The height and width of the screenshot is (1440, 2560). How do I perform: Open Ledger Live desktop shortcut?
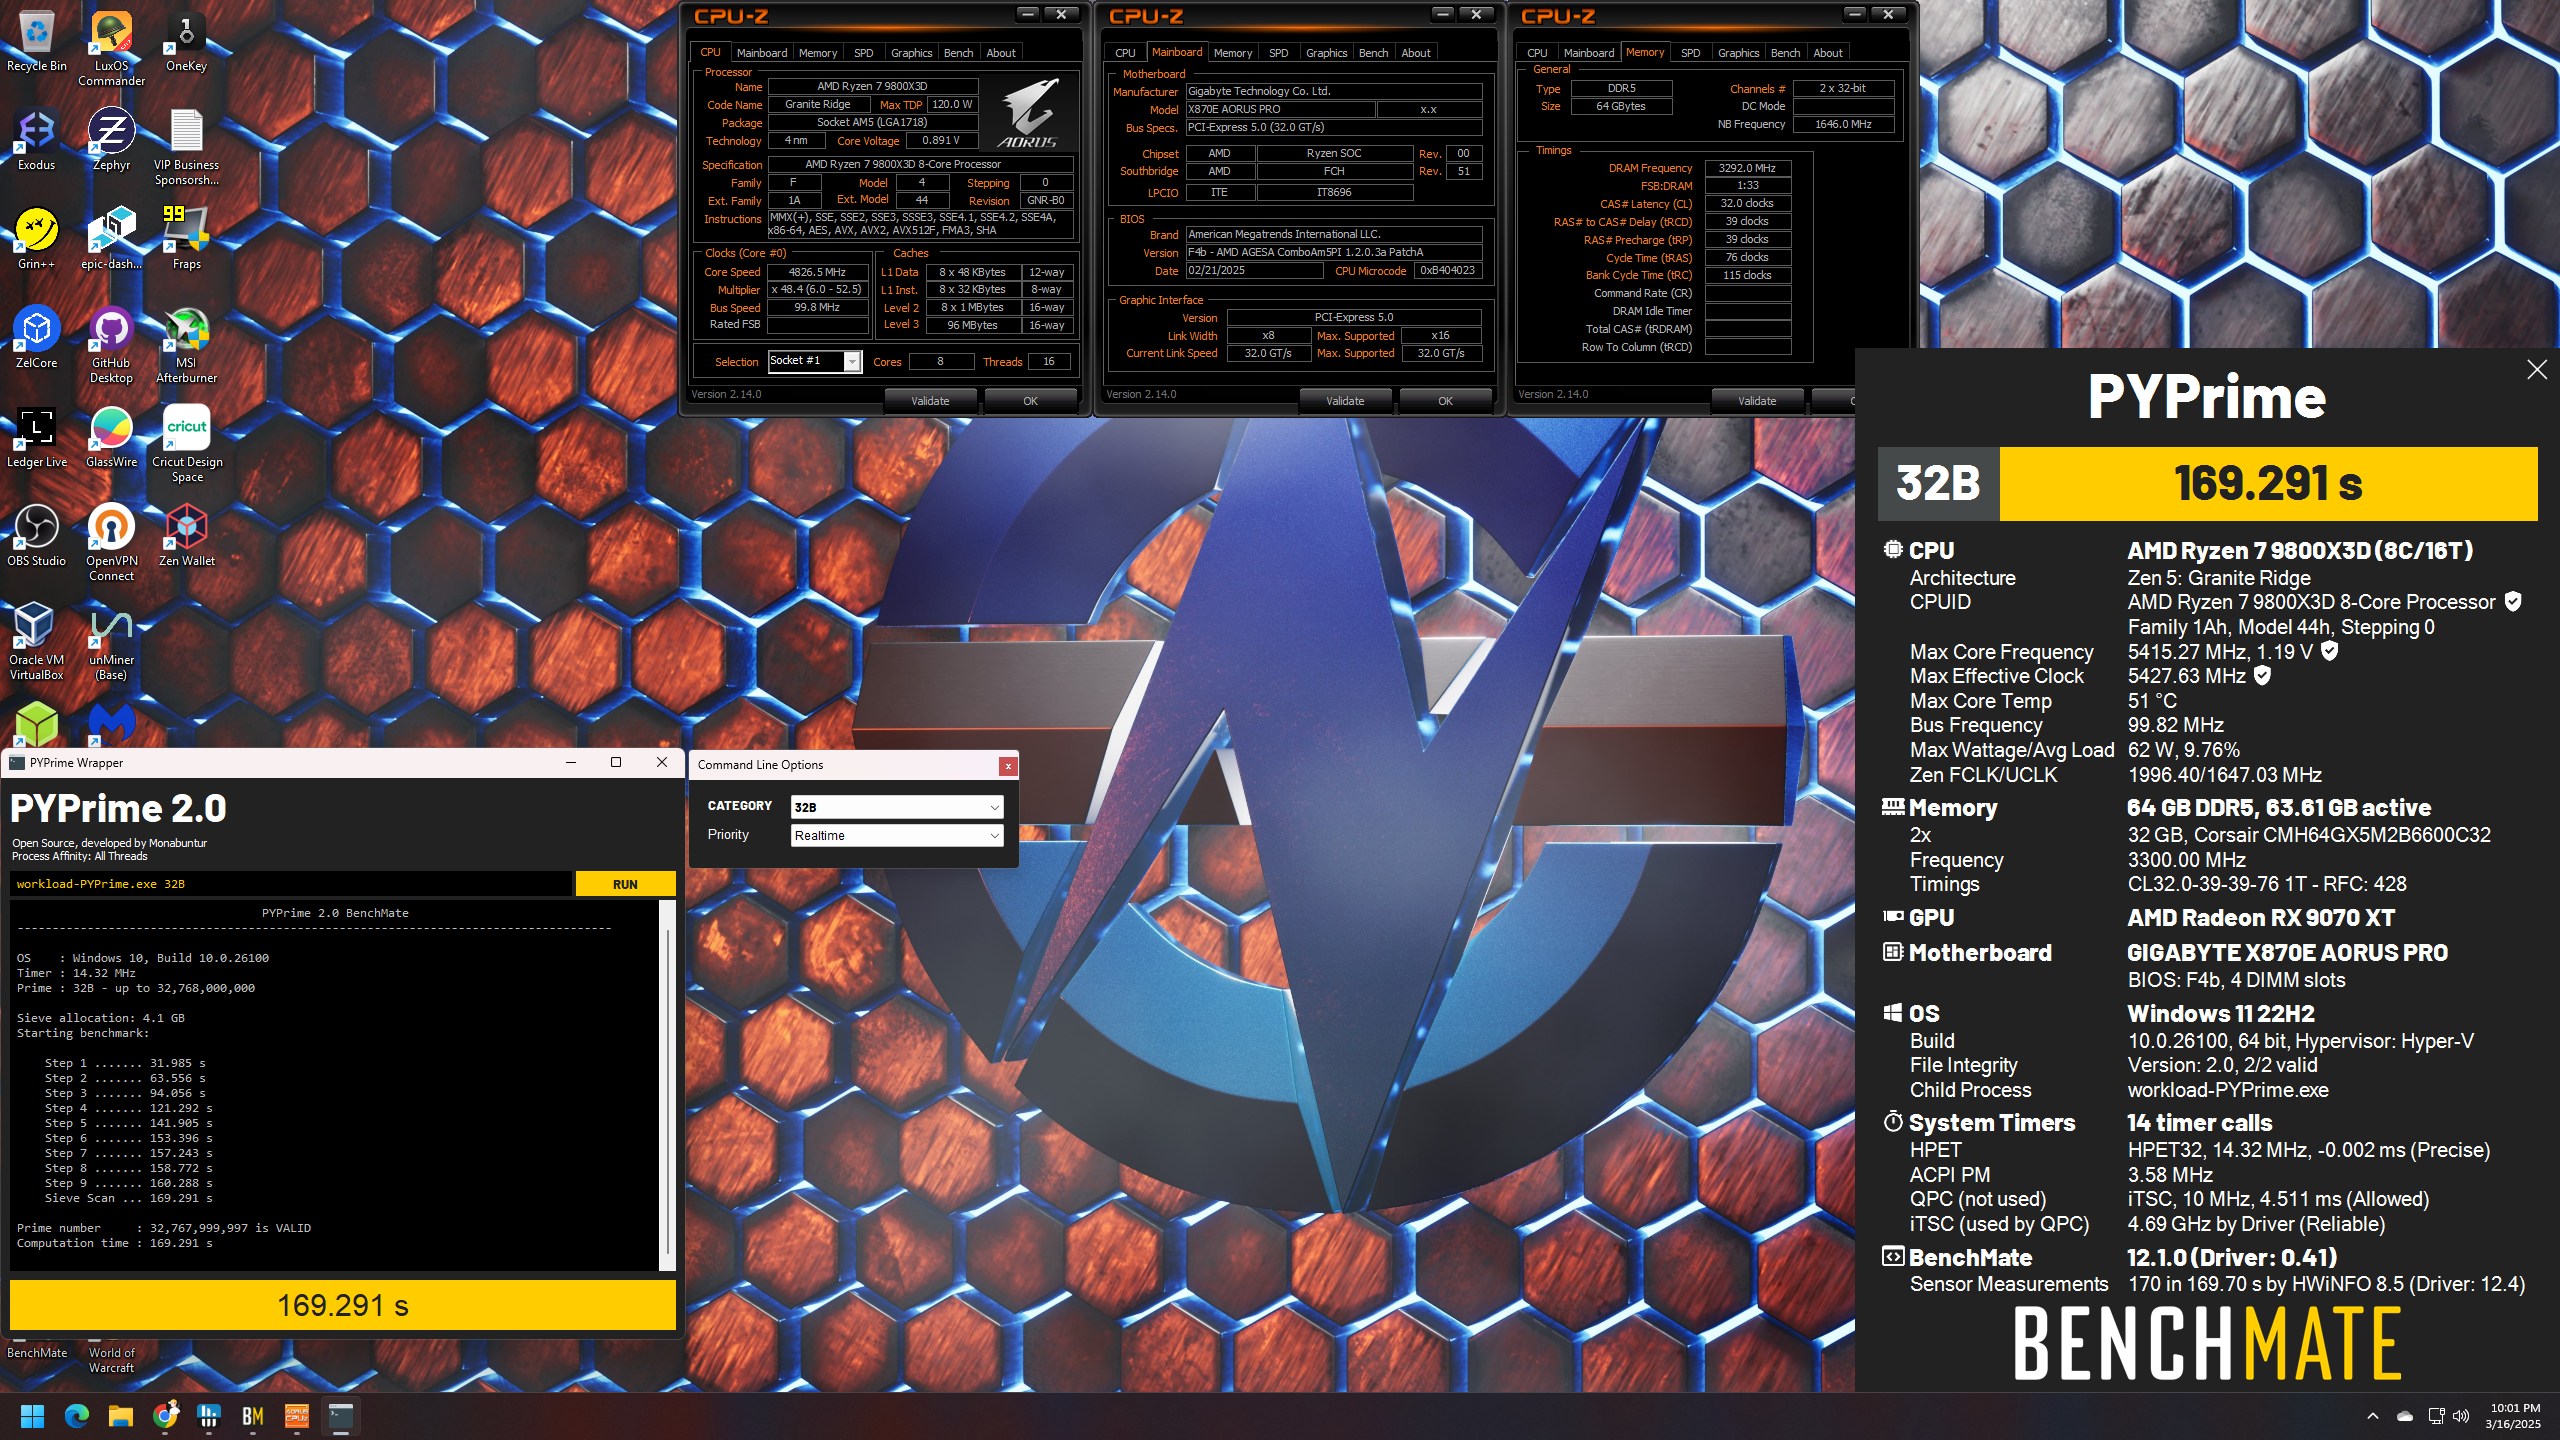(x=37, y=438)
